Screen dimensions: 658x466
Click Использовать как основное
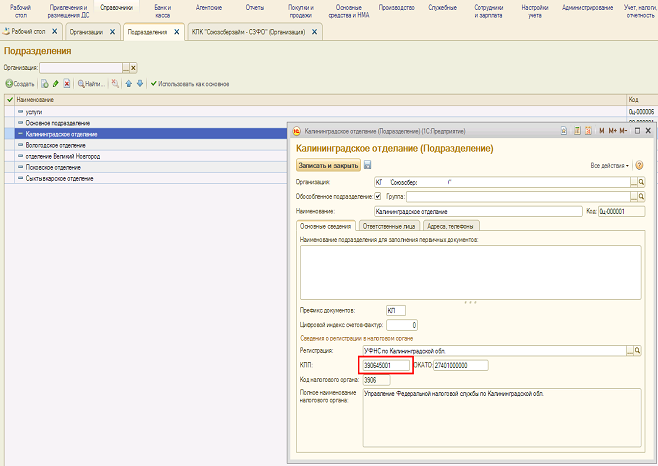click(189, 83)
